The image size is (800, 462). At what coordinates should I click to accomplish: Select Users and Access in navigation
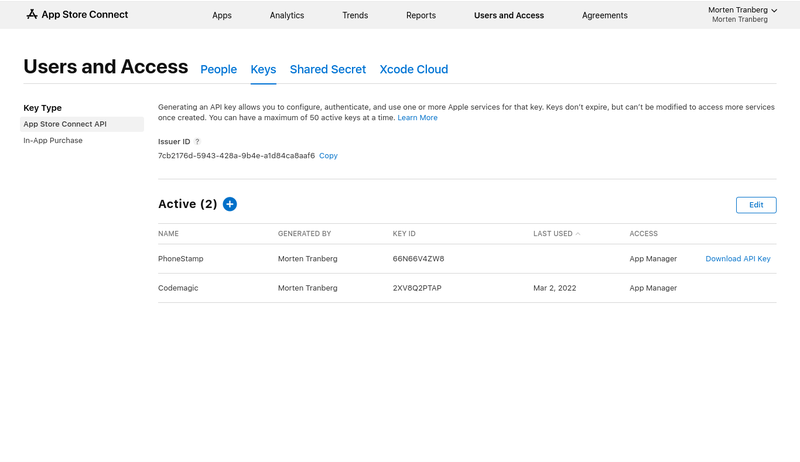509,15
